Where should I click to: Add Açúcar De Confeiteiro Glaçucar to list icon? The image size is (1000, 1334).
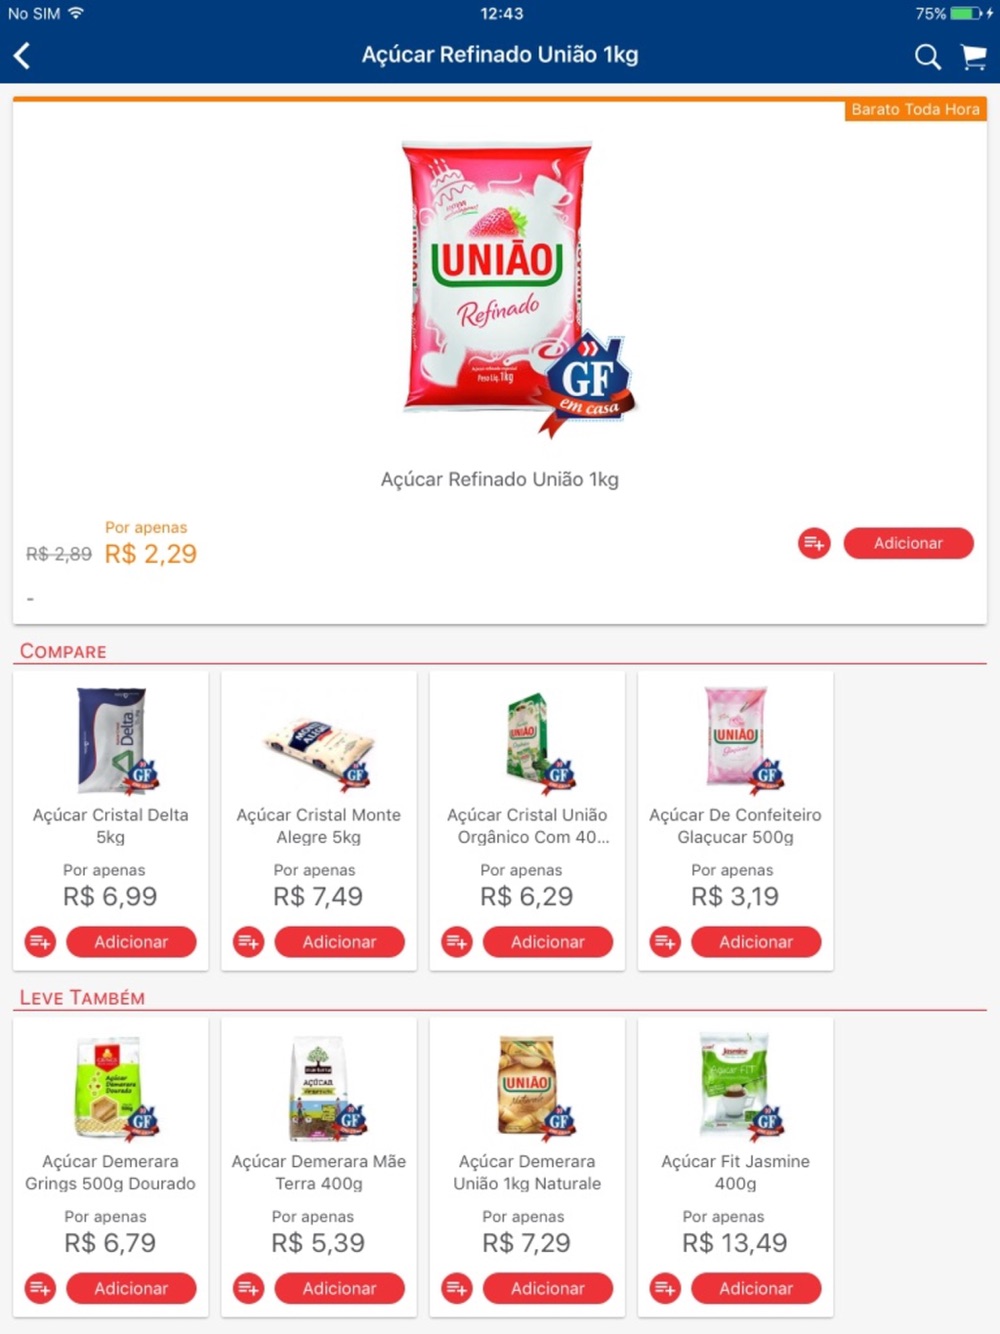[665, 942]
